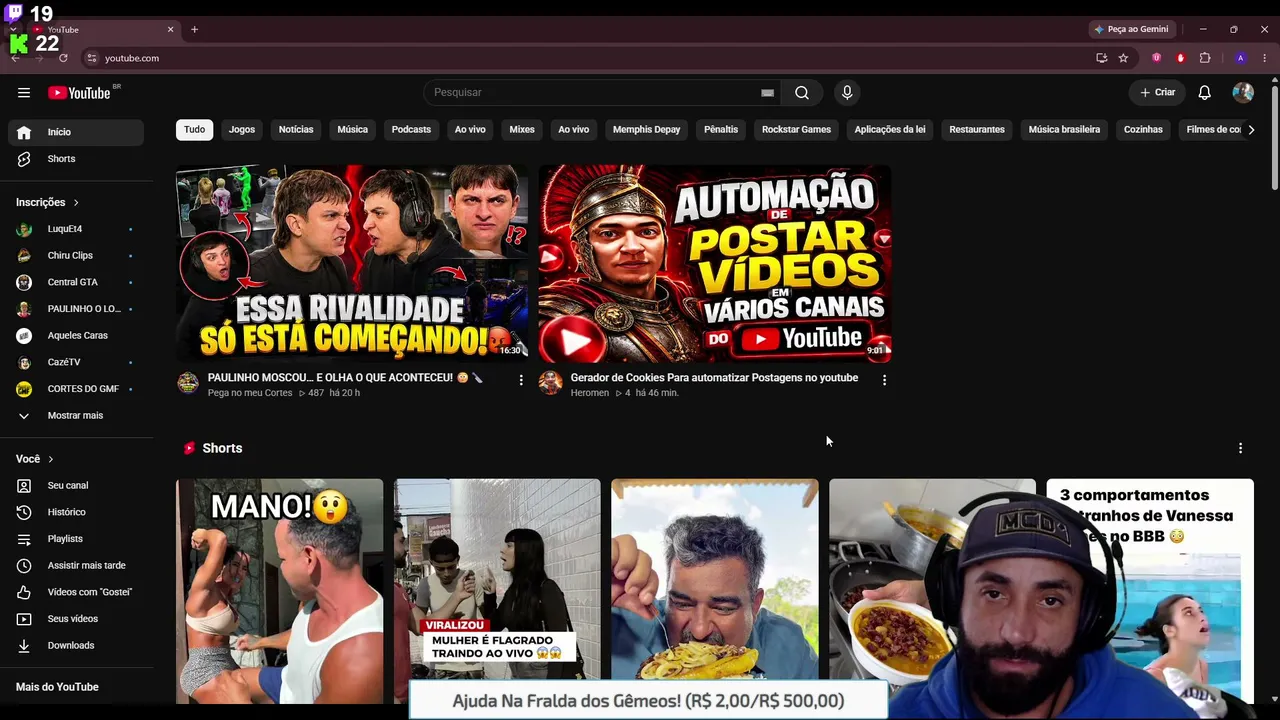This screenshot has height=720, width=1280.
Task: Play the ESSA RIVALIDADE video thumbnail
Action: tap(352, 264)
